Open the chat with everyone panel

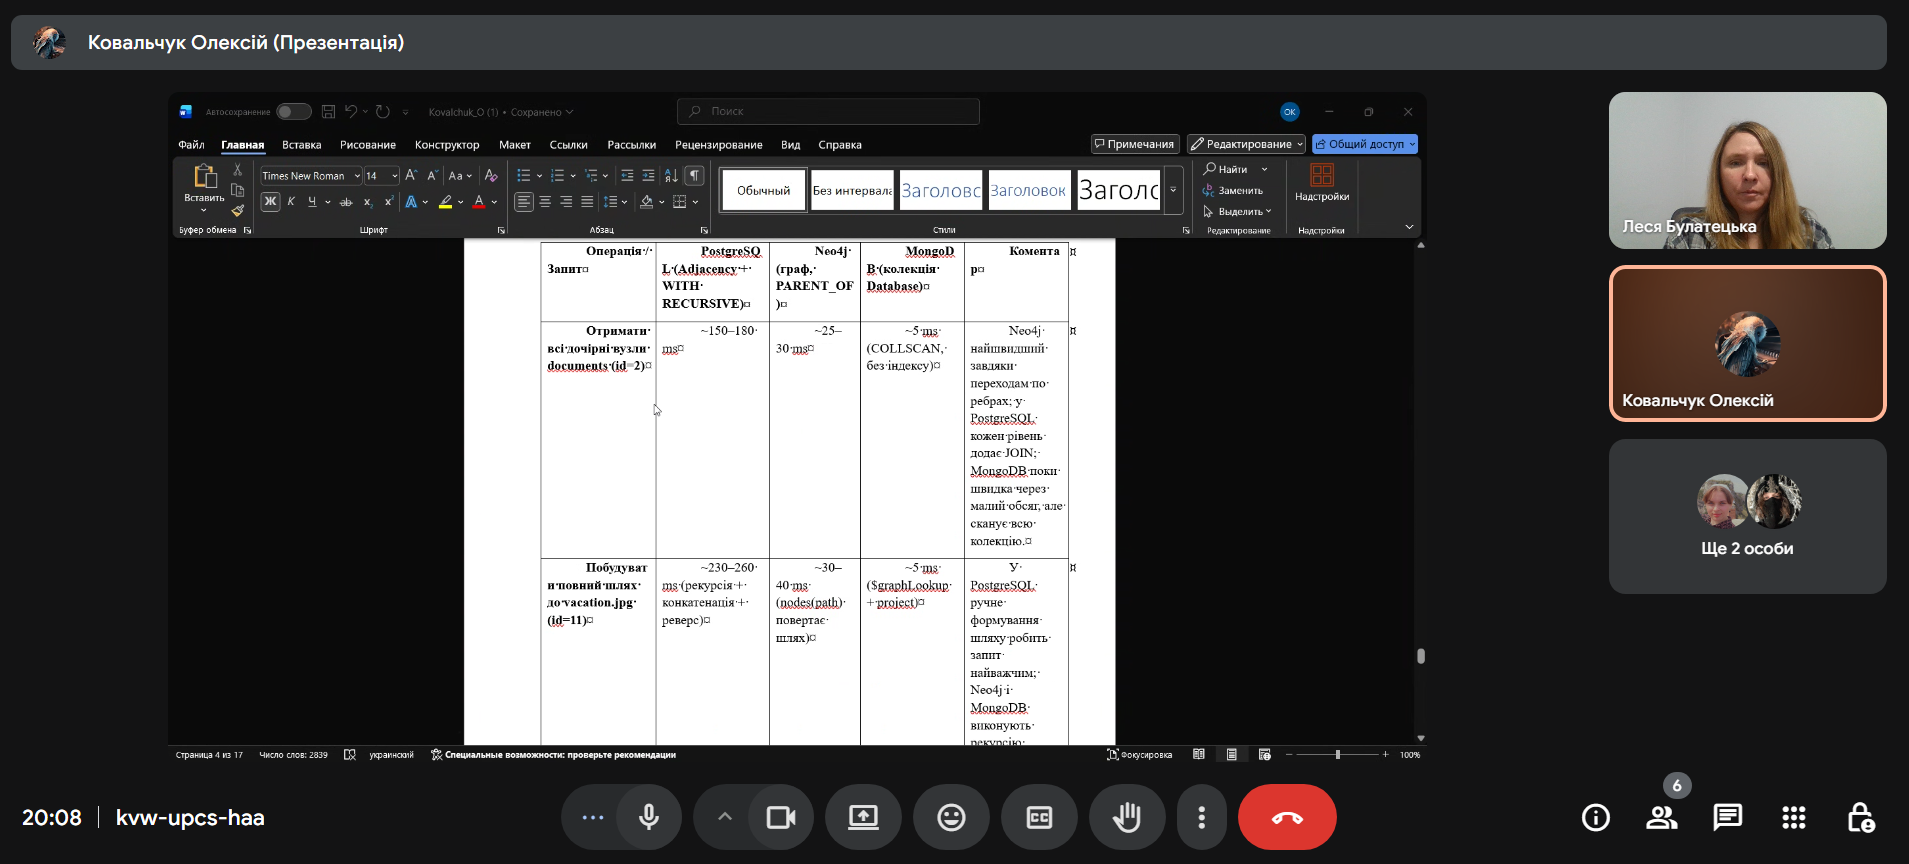[1727, 817]
